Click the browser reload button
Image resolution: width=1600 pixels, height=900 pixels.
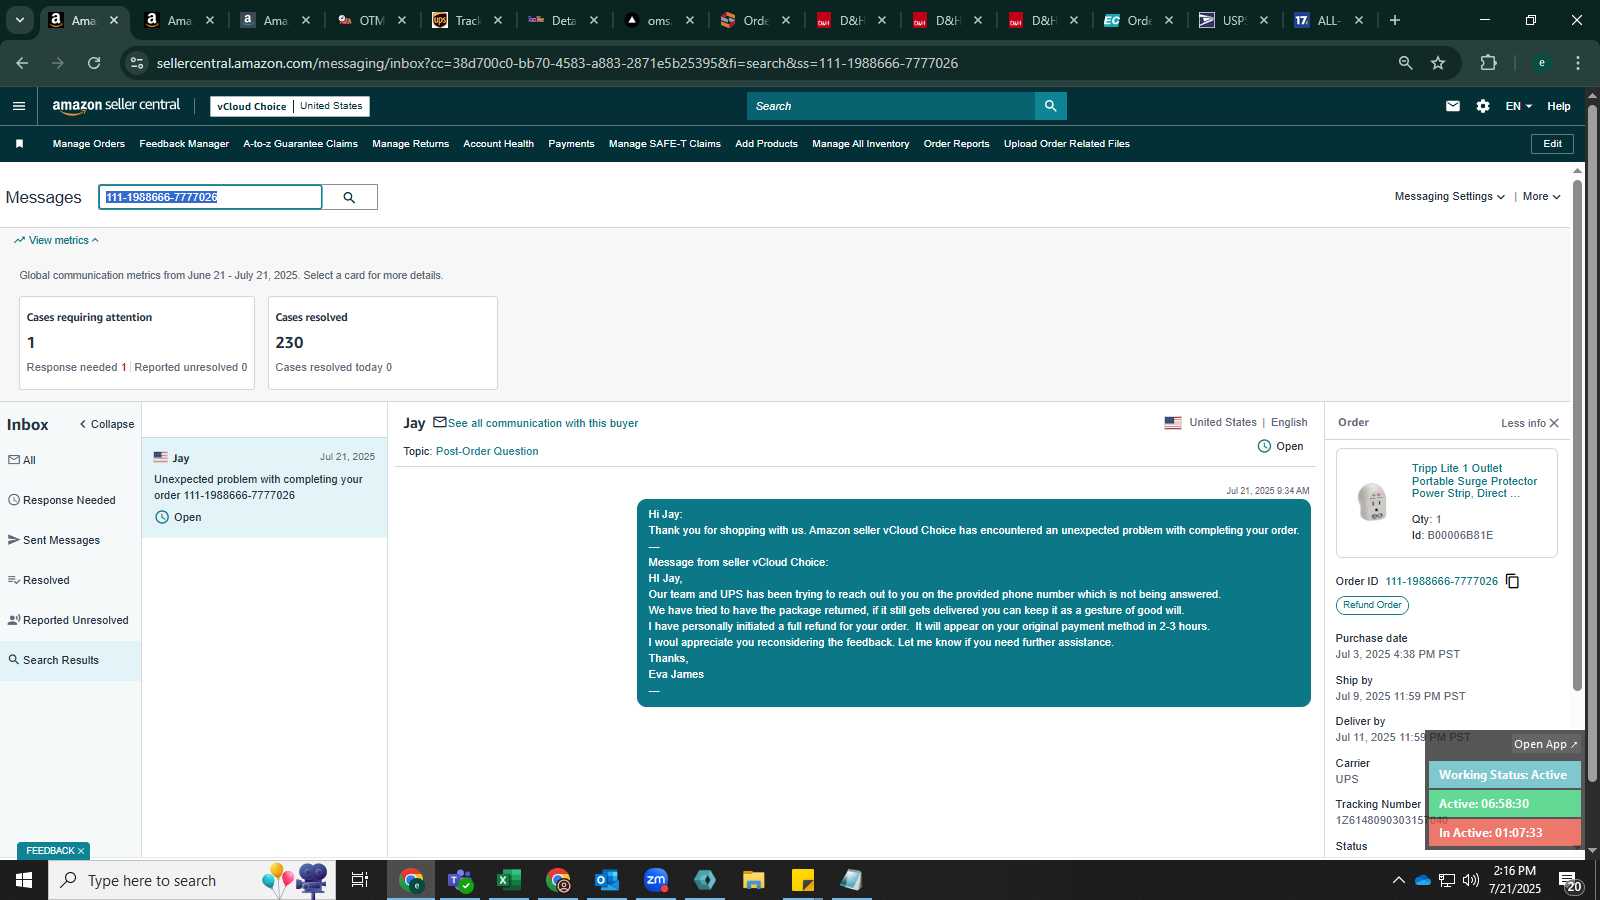[94, 63]
